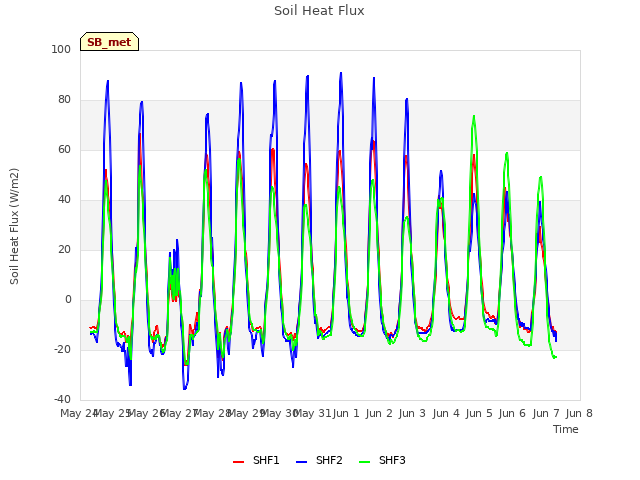Viewport: 640px width, 480px height.
Task: Toggle the SHF3 series in the legend
Action: click(x=382, y=460)
